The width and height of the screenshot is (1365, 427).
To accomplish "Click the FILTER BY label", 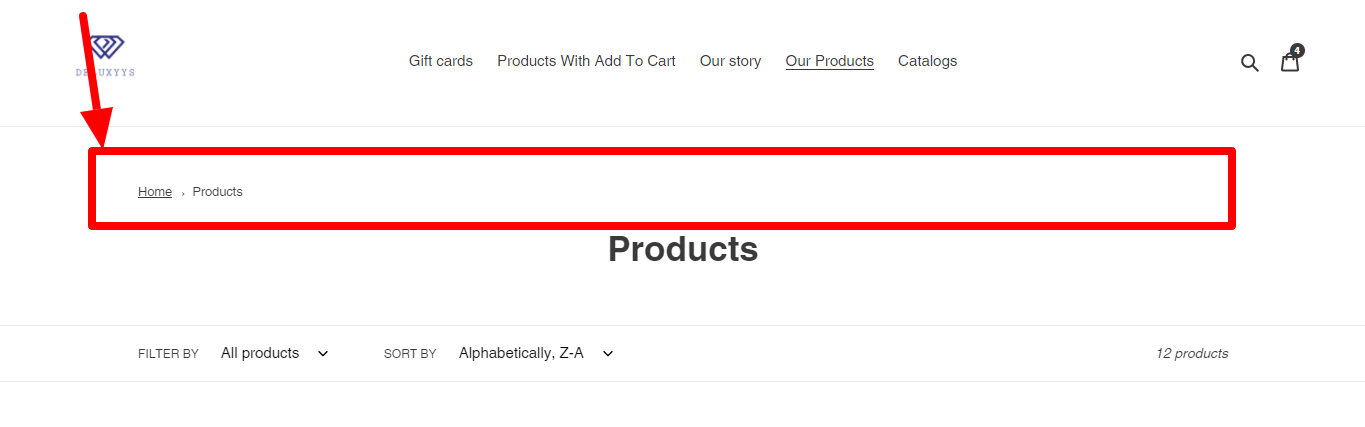I will tap(168, 354).
